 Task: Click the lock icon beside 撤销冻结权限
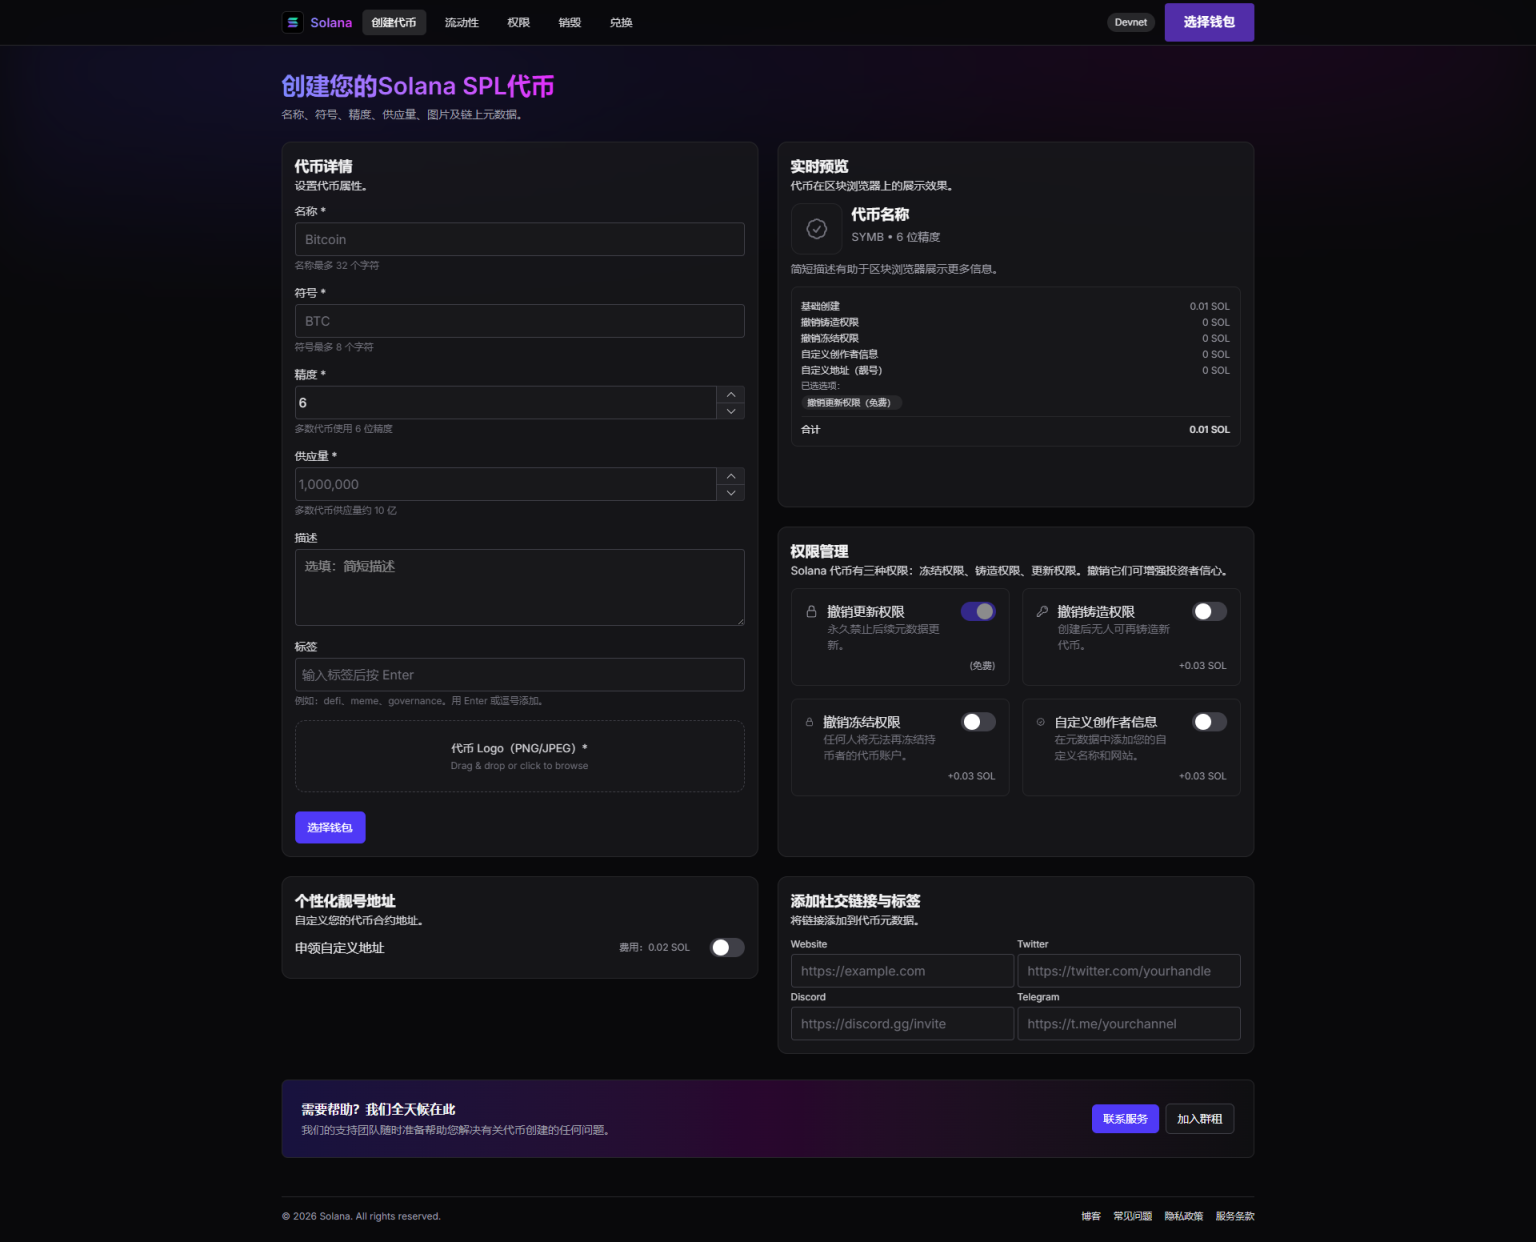point(809,722)
